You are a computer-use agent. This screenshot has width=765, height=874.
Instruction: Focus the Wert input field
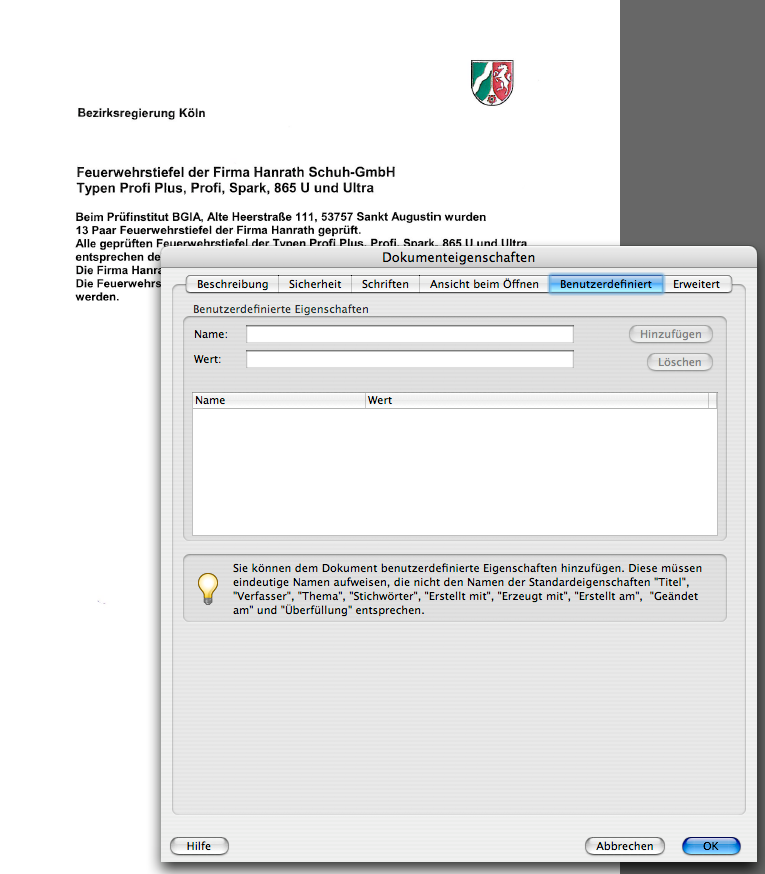point(410,359)
